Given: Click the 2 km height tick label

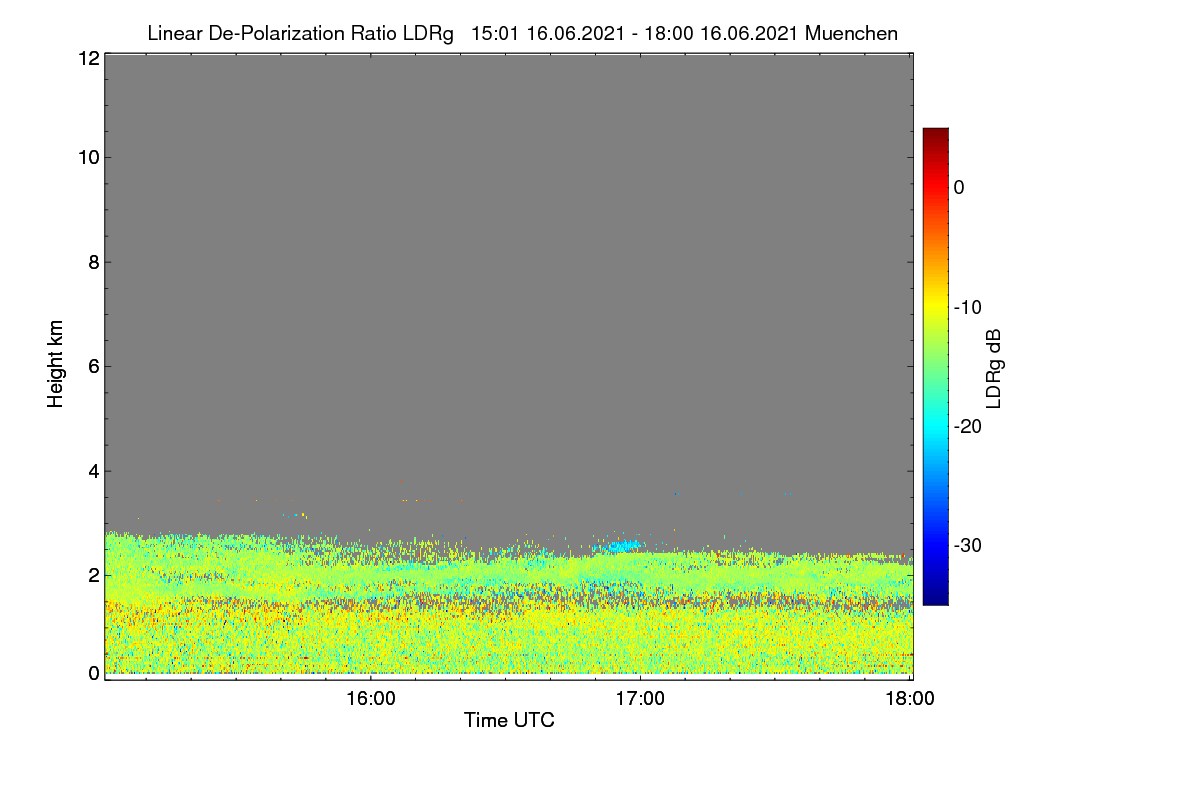Looking at the screenshot, I should pyautogui.click(x=93, y=575).
